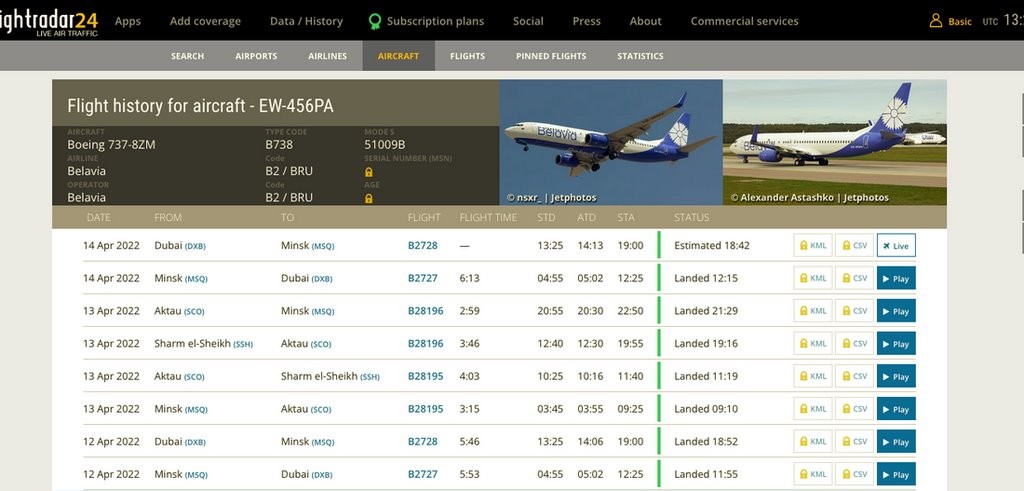
Task: Open the DXB airport link in first row
Action: coord(195,246)
